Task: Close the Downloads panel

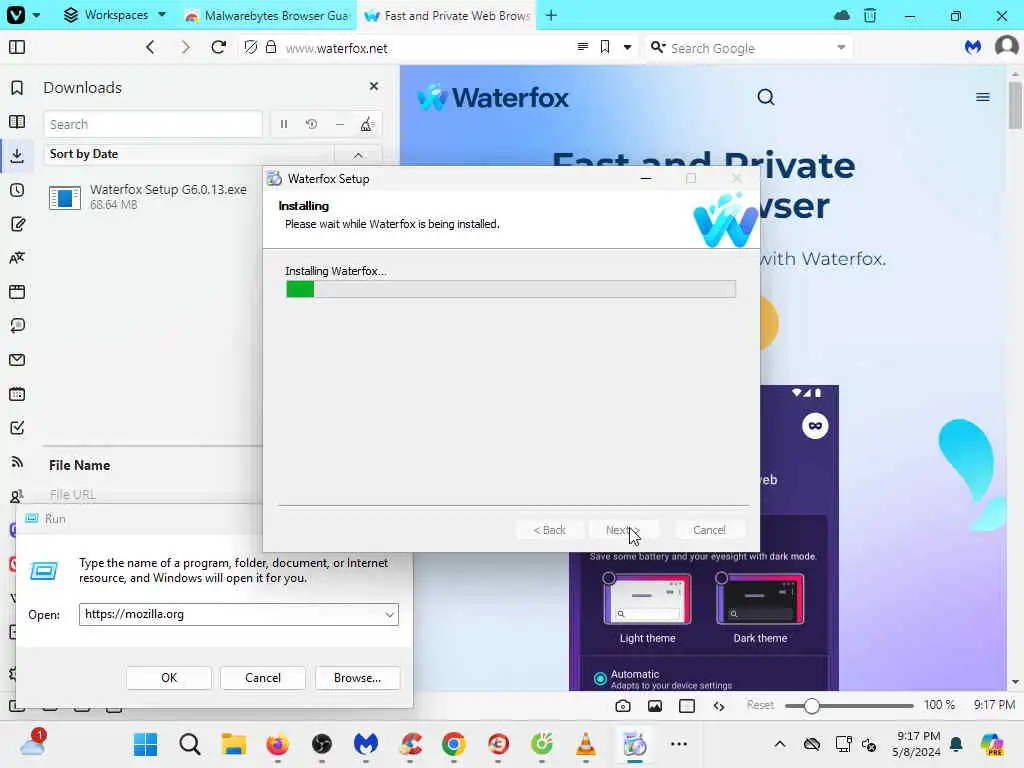Action: (374, 86)
